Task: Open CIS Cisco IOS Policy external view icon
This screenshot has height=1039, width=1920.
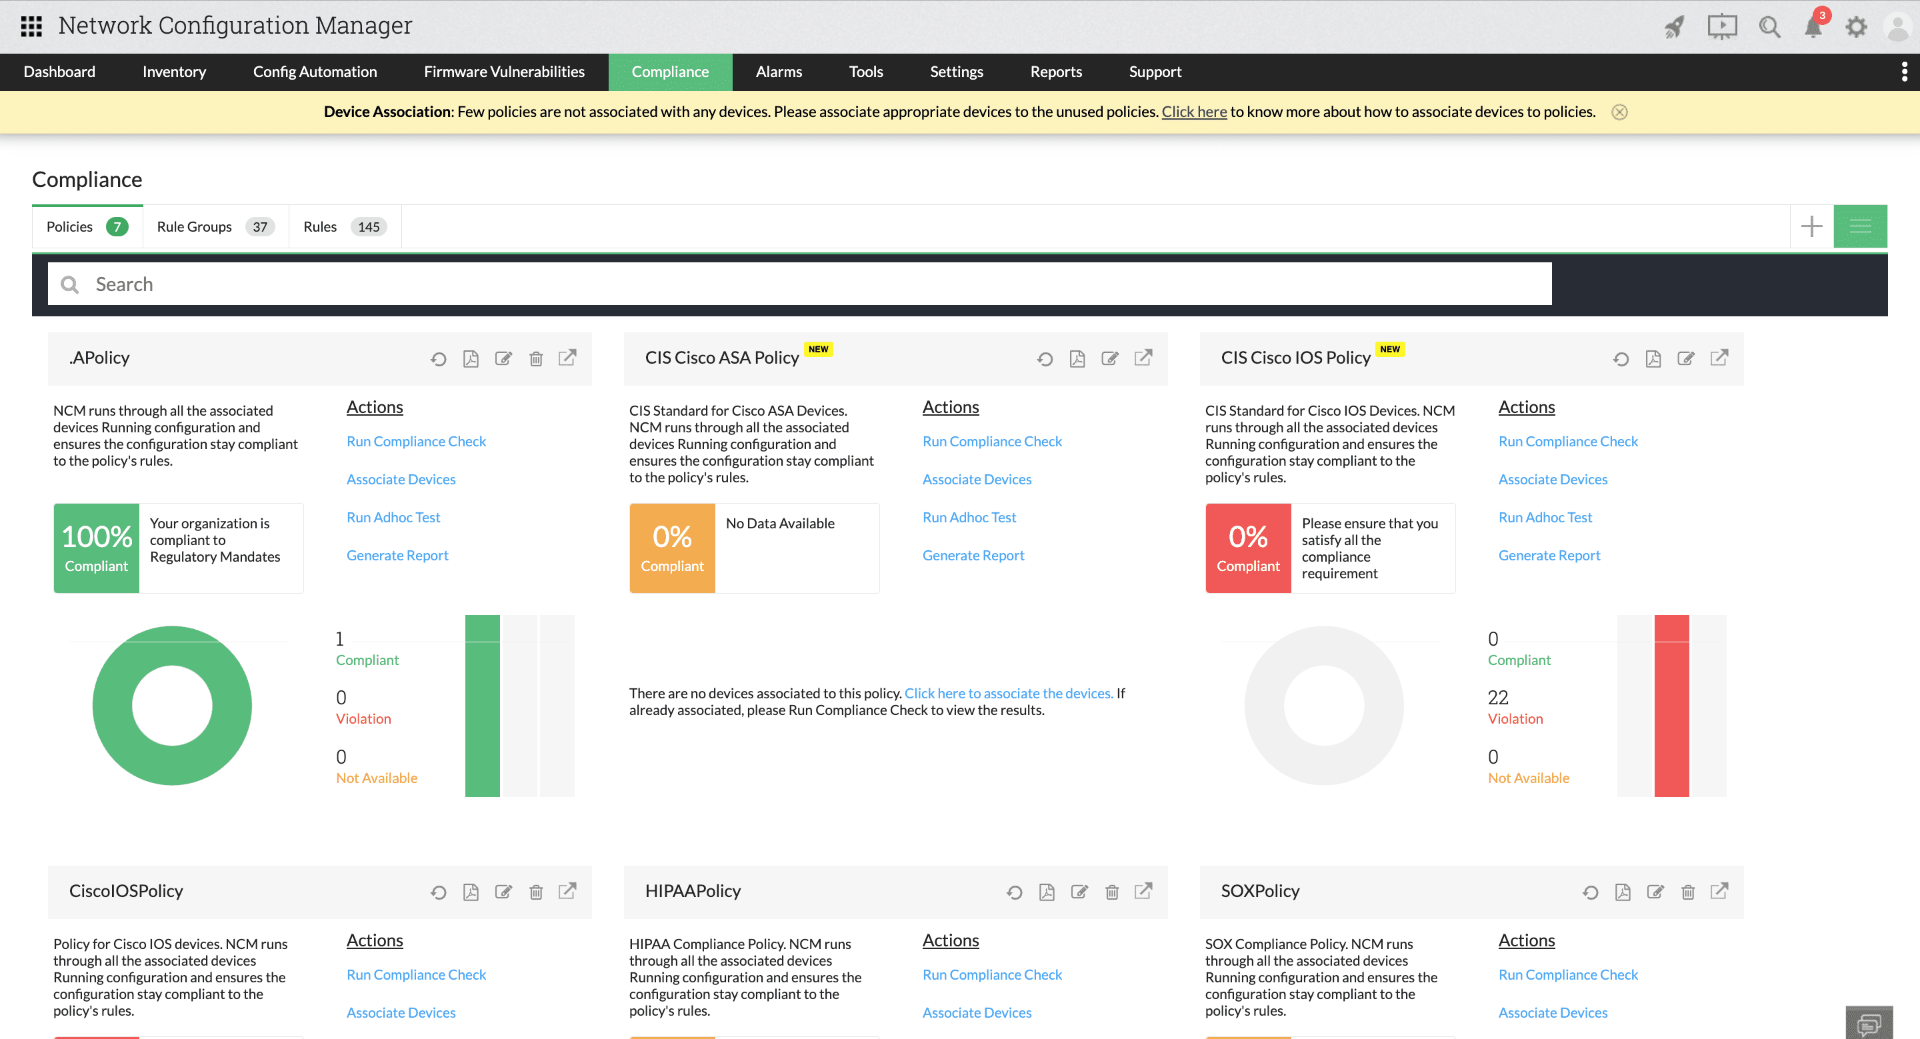Action: 1720,358
